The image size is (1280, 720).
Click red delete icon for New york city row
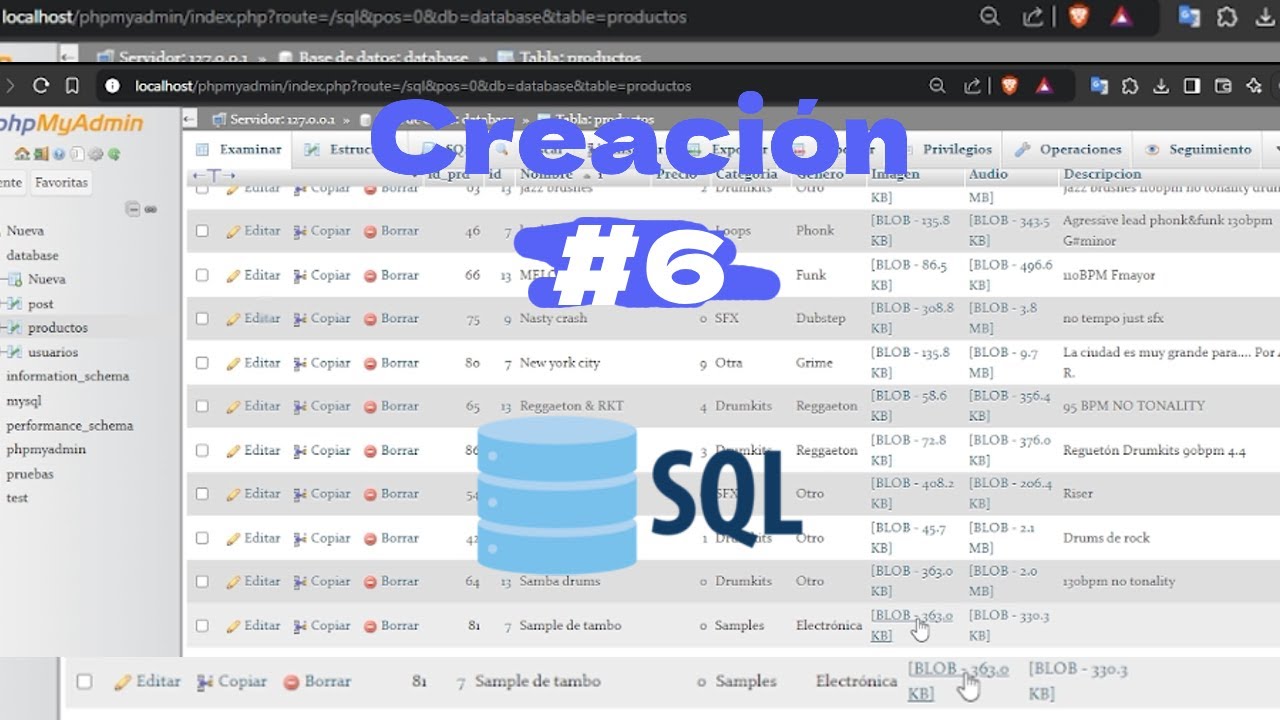tap(370, 363)
